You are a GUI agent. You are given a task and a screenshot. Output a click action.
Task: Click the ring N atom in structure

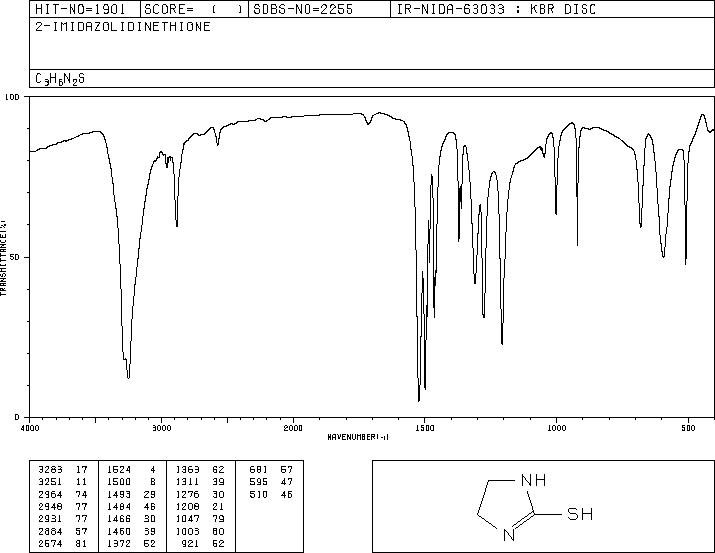coord(509,535)
